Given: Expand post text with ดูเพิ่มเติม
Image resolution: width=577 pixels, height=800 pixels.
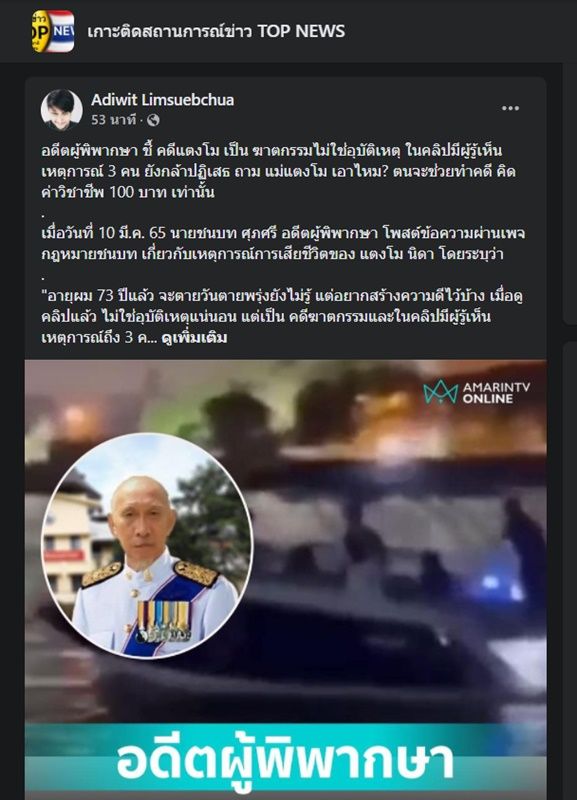Looking at the screenshot, I should [x=194, y=338].
